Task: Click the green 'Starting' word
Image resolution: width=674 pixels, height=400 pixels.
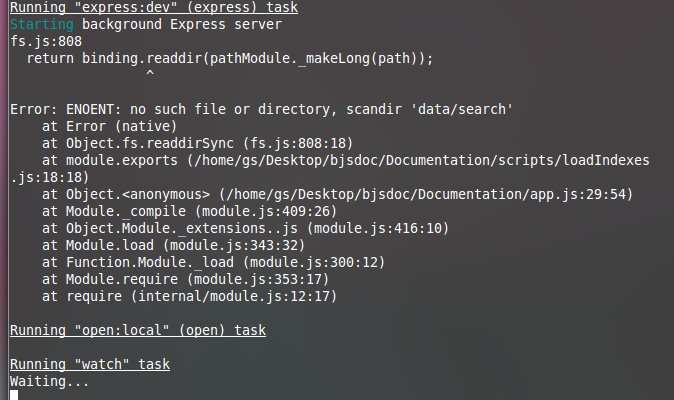Action: tap(42, 24)
